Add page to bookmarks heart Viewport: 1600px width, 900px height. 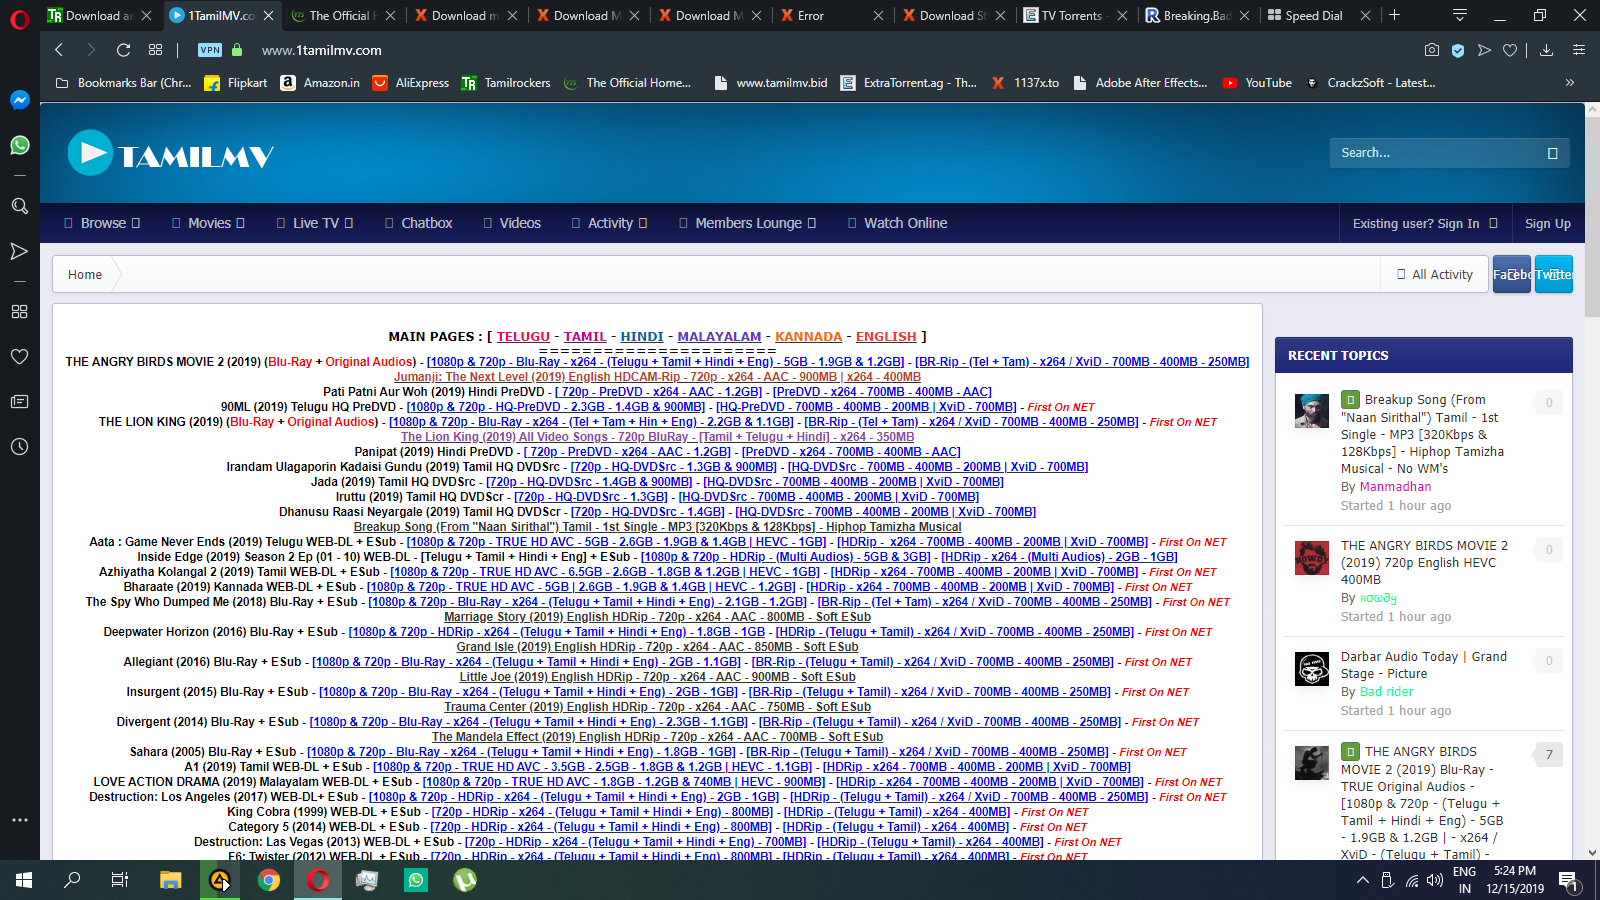point(1510,50)
